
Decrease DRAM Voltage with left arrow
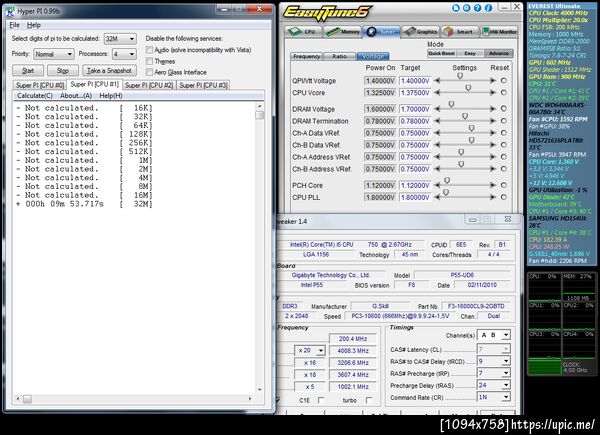tap(437, 109)
